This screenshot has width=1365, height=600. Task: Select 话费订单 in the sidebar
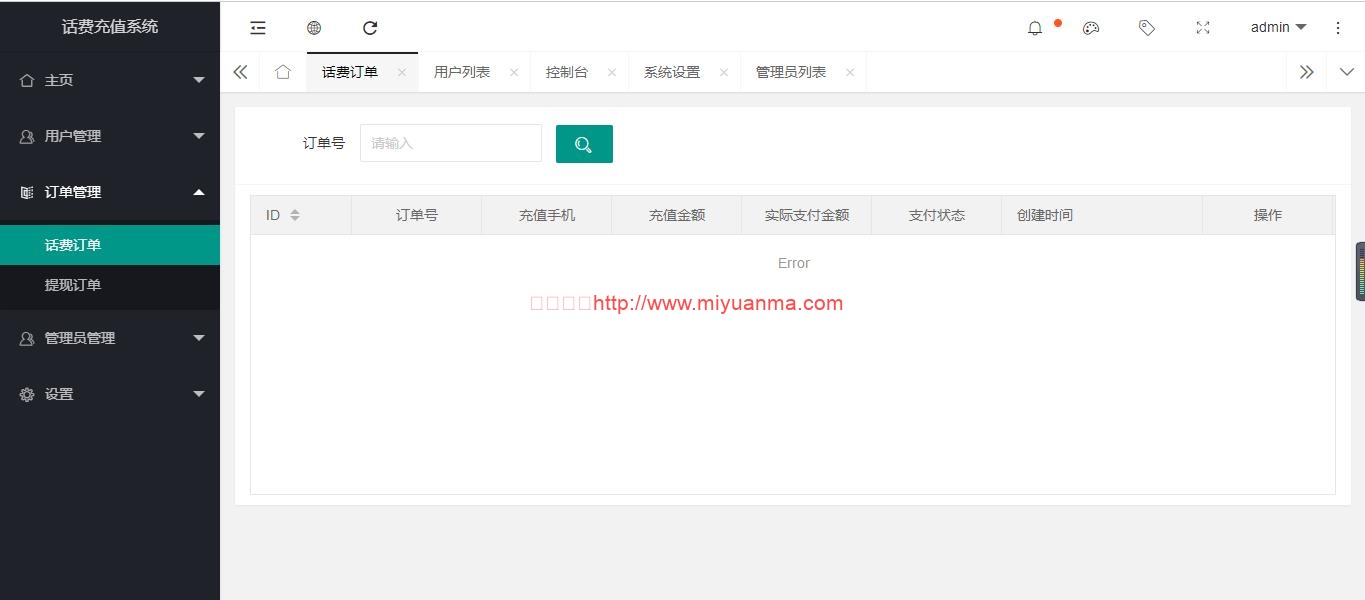(x=110, y=245)
